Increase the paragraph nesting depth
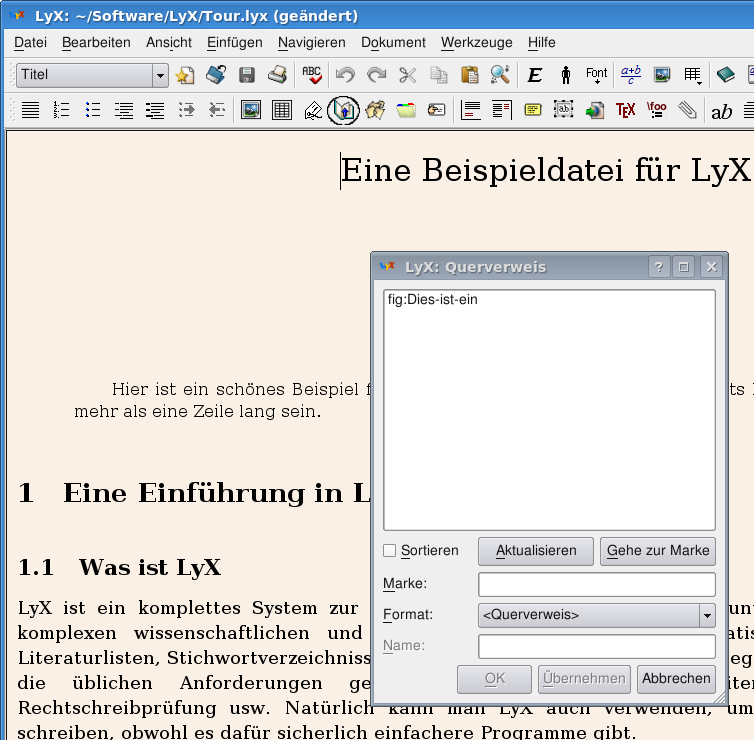 click(x=186, y=110)
